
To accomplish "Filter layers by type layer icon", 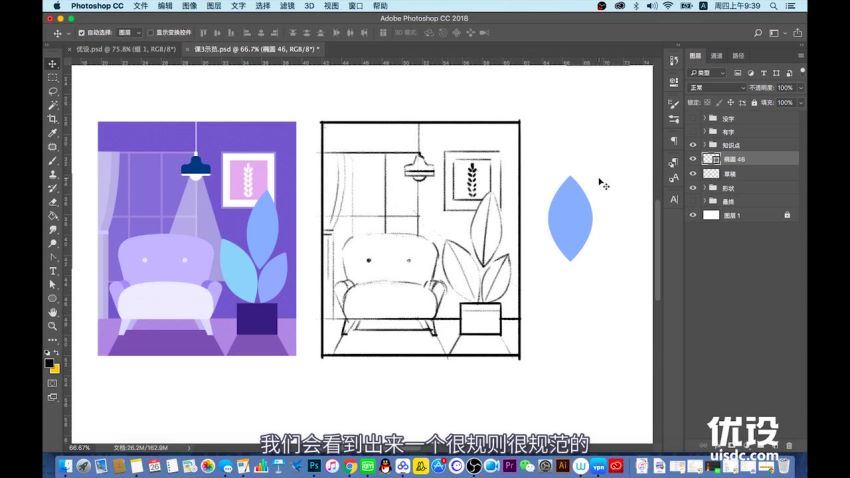I will (763, 73).
